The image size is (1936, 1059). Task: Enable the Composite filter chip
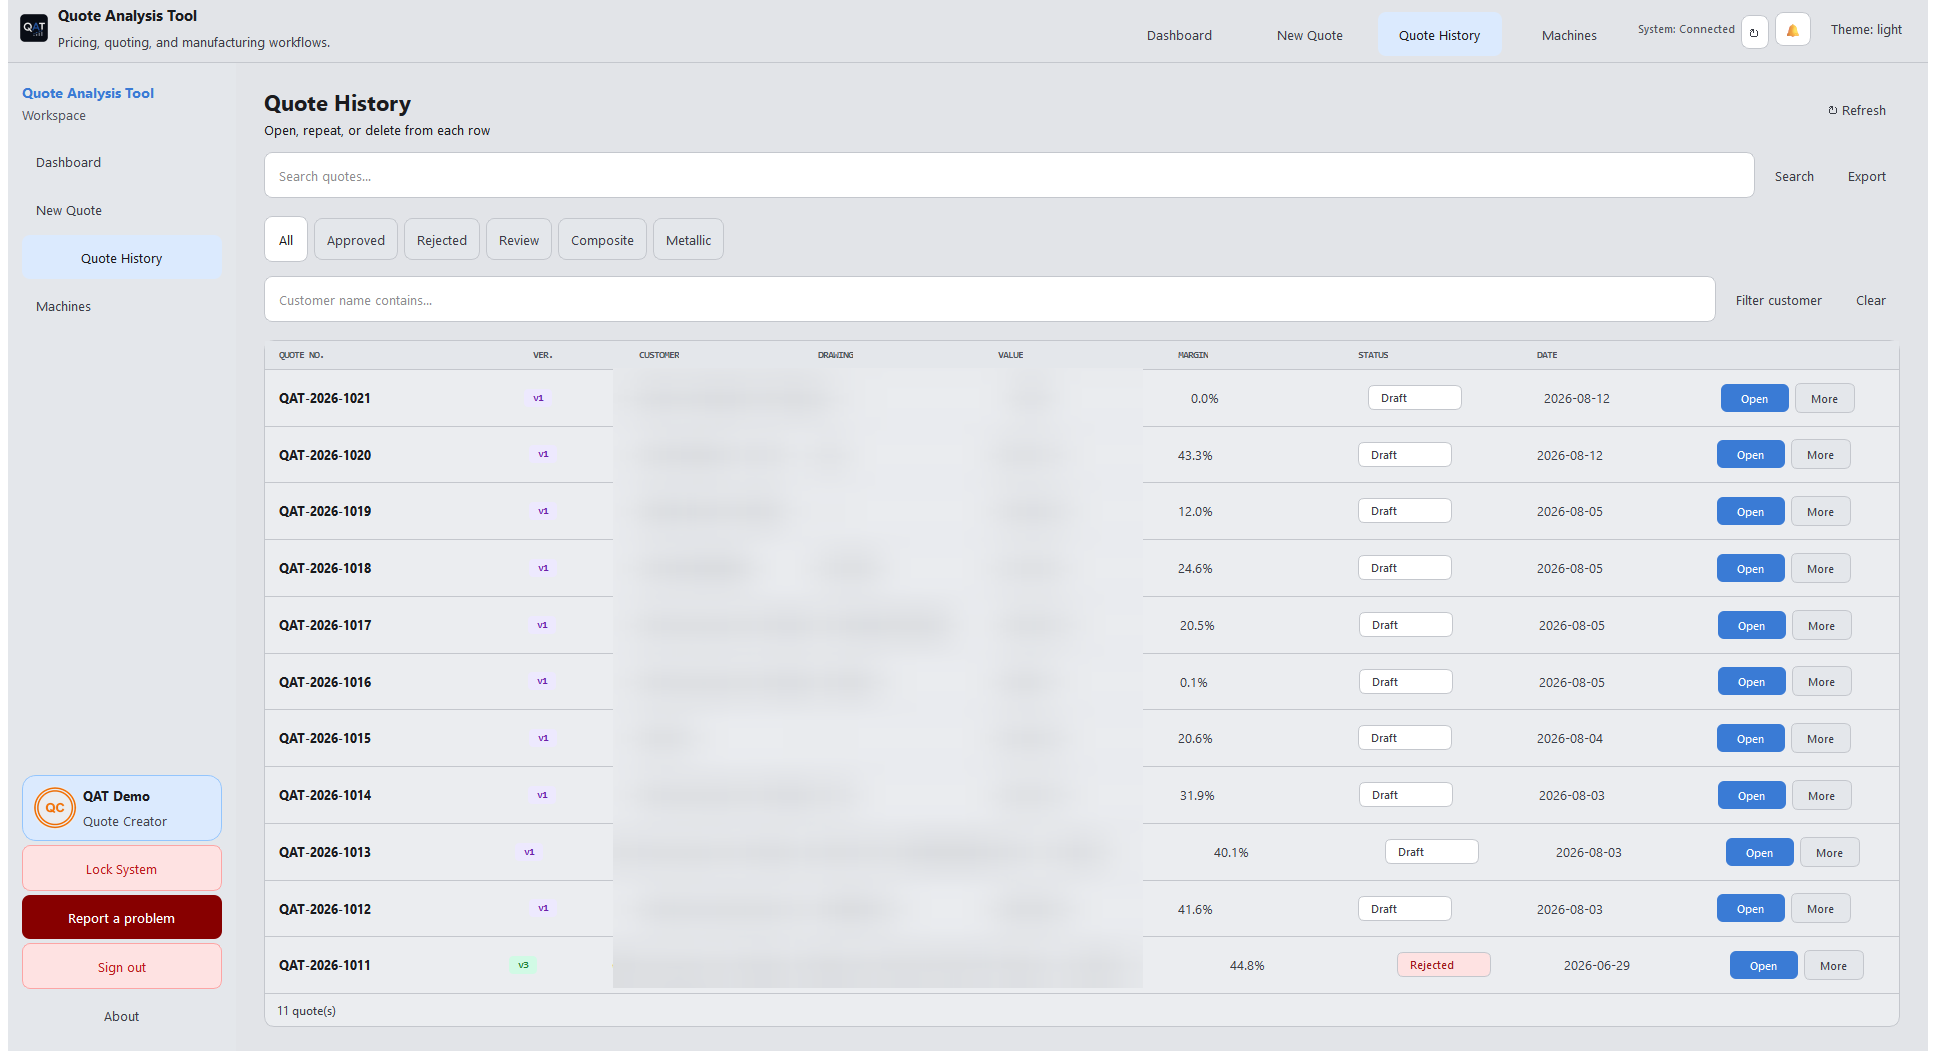pyautogui.click(x=602, y=240)
